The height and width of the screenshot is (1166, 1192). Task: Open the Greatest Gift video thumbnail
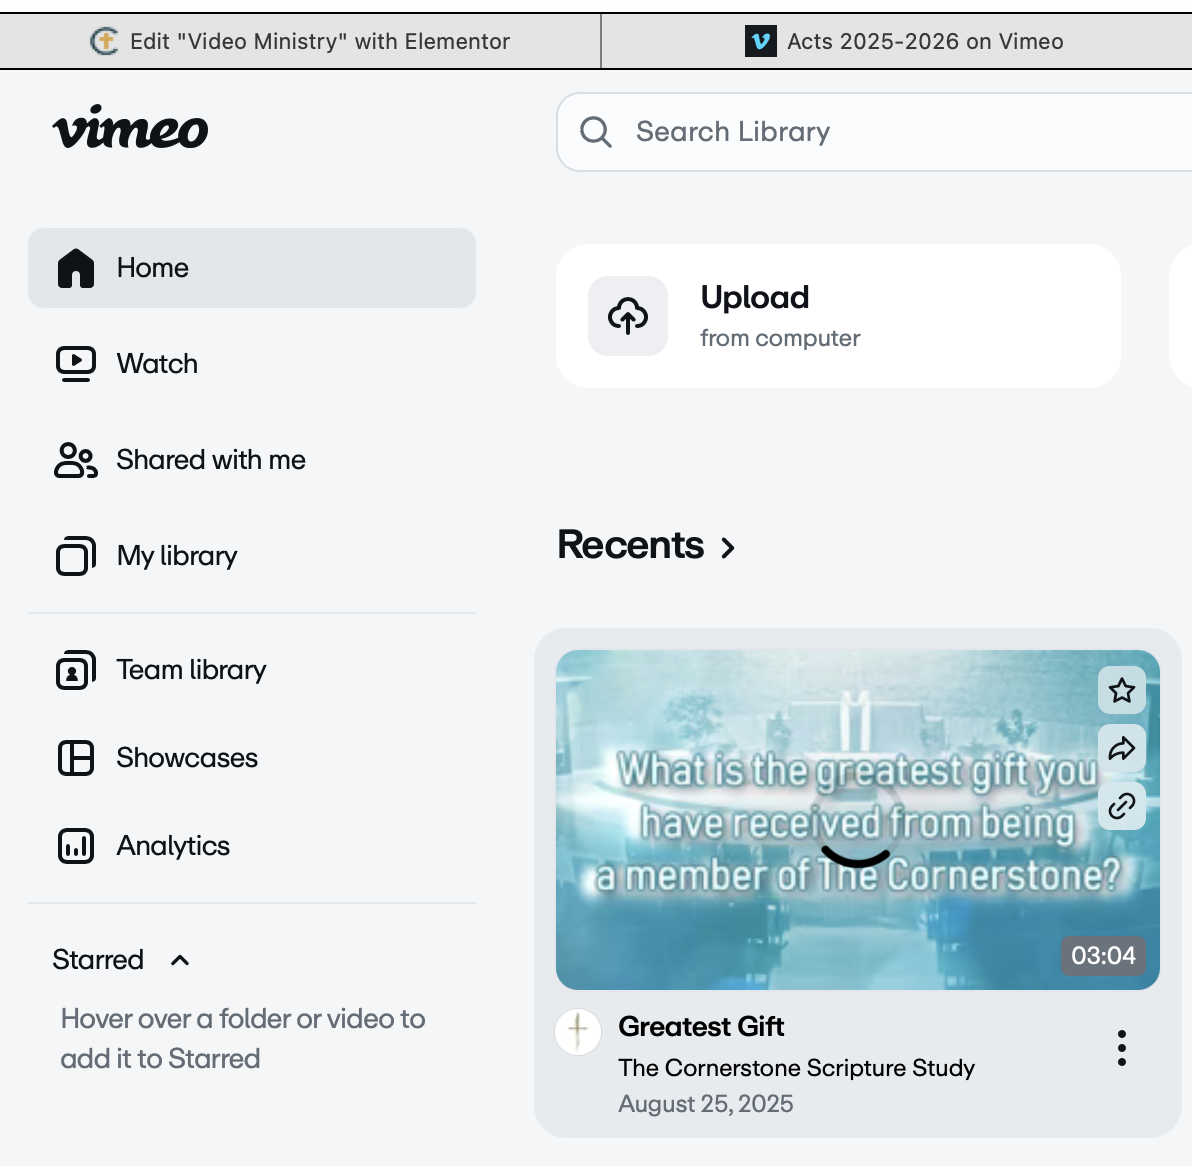[858, 819]
